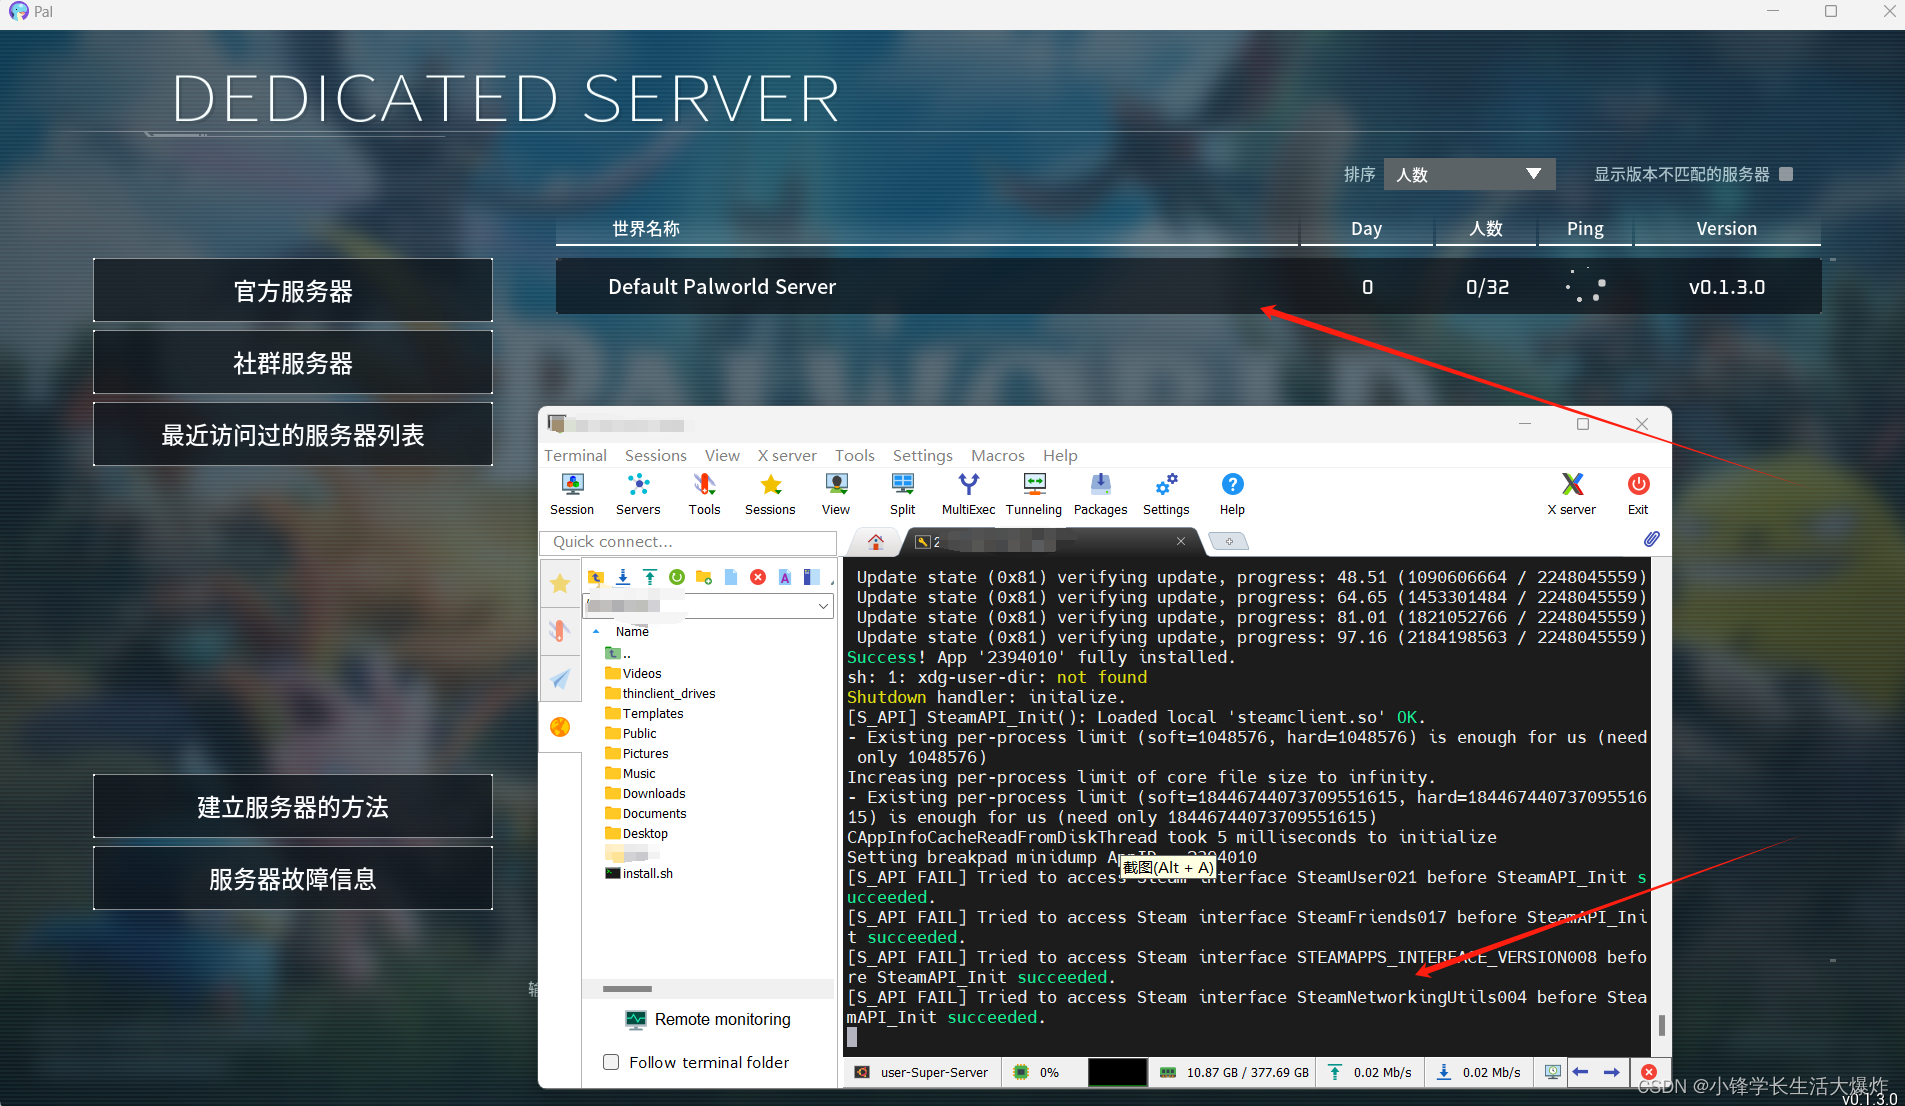Open the Macros menu
This screenshot has width=1905, height=1106.
coord(998,455)
